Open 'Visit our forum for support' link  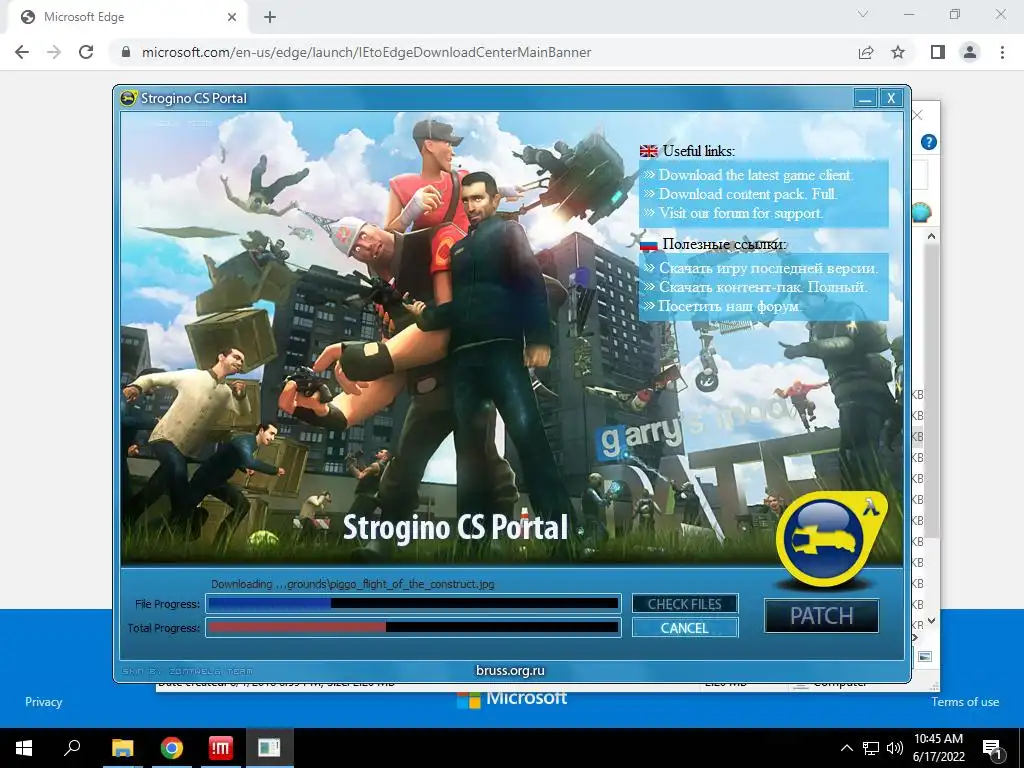[x=741, y=213]
